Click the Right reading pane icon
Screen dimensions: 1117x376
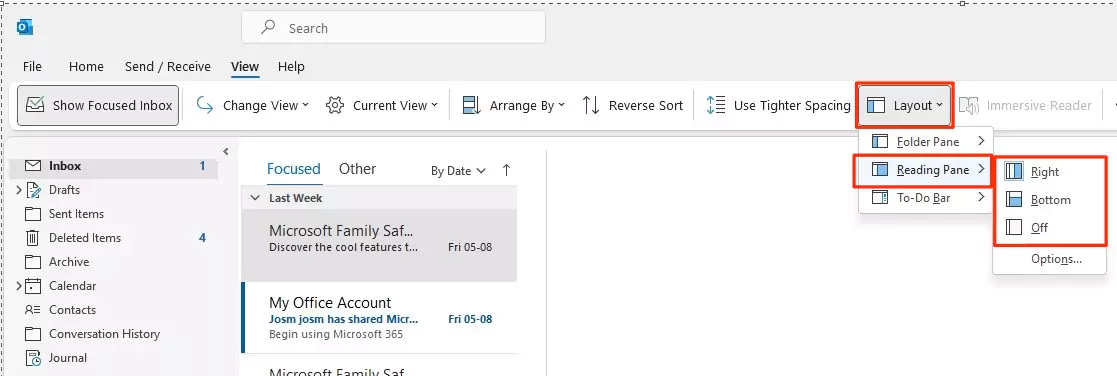pos(1014,172)
